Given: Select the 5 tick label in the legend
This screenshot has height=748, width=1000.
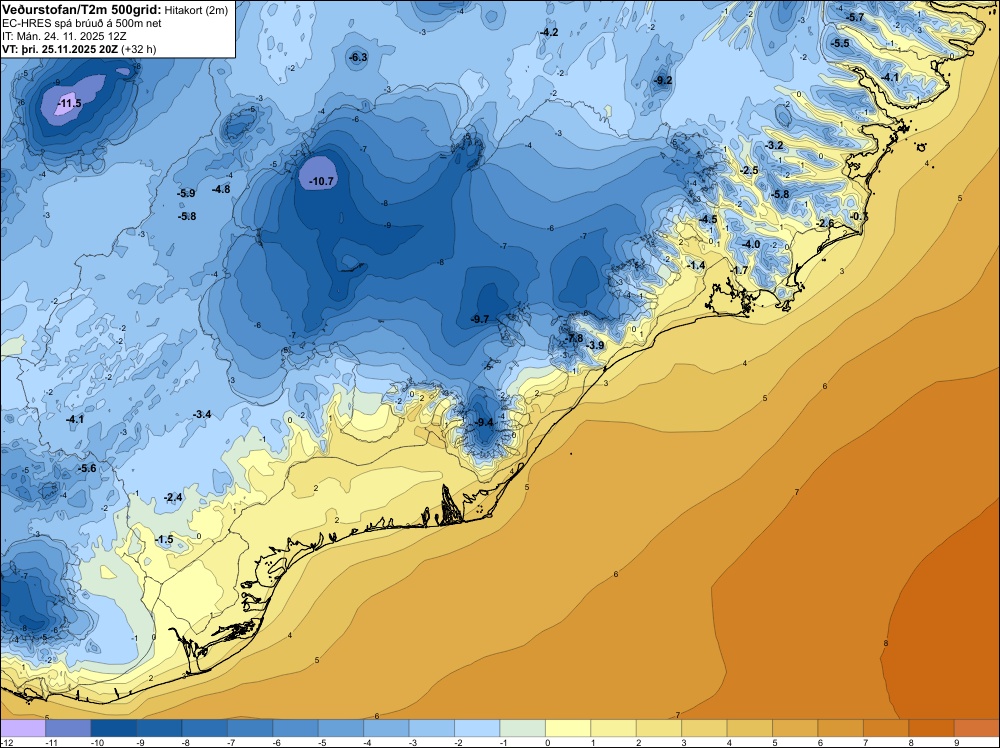Looking at the screenshot, I should tap(775, 742).
